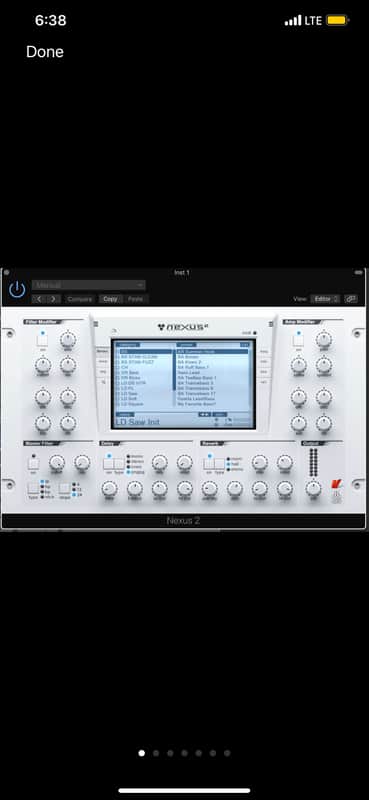This screenshot has height=800, width=369.
Task: Open the hamburger menu left of the logo
Action: point(95,324)
